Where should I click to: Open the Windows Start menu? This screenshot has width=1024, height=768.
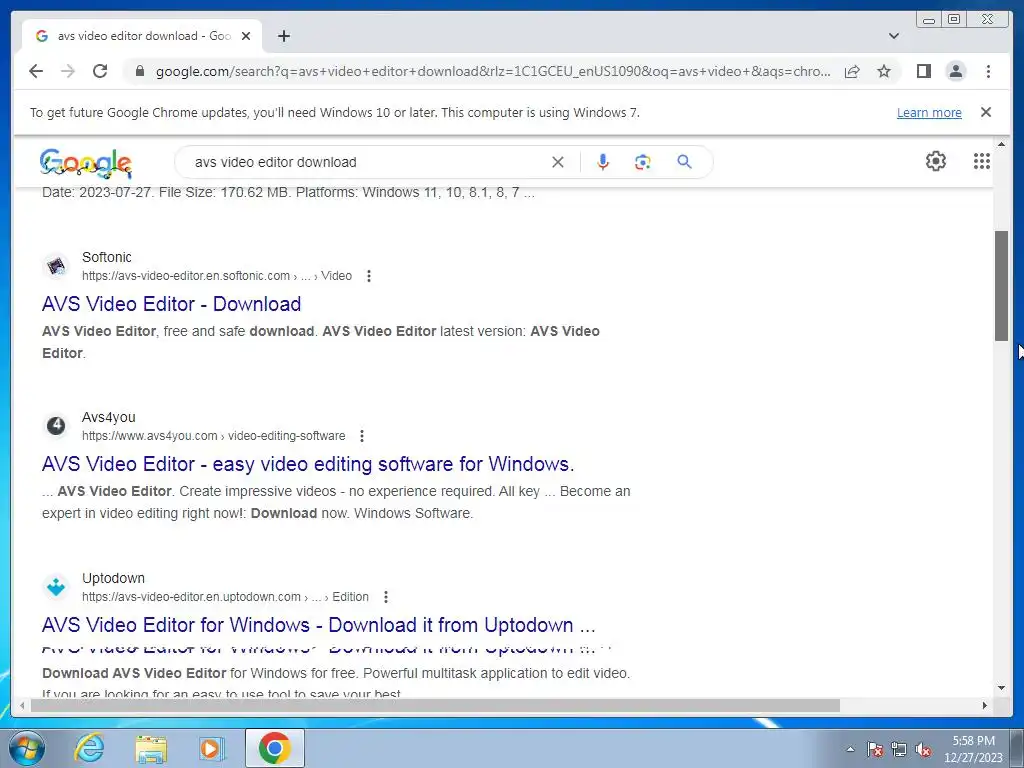tap(26, 748)
